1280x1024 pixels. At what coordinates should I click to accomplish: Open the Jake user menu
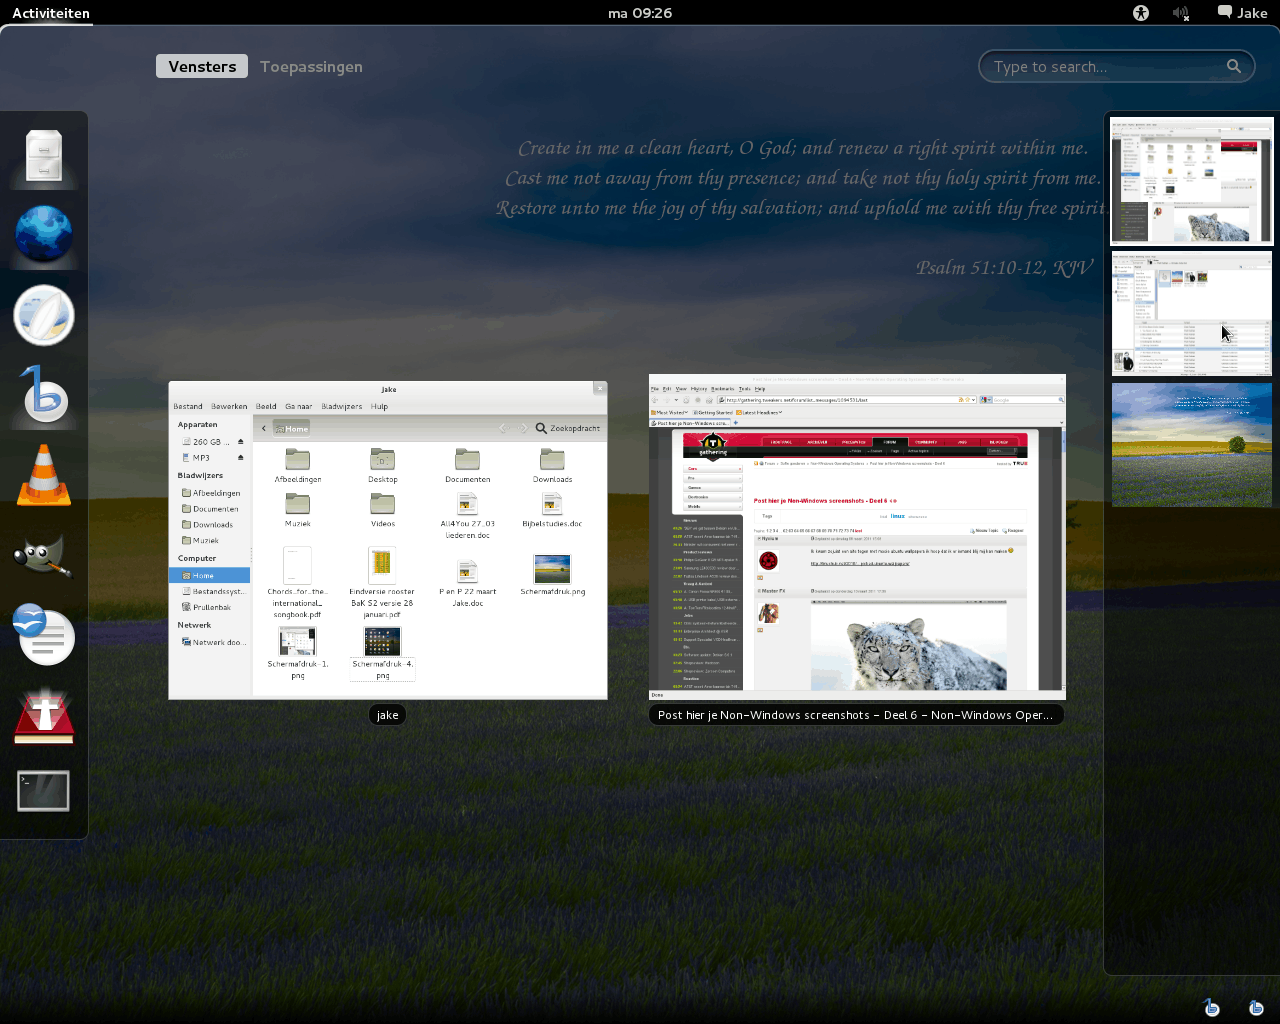pyautogui.click(x=1242, y=13)
